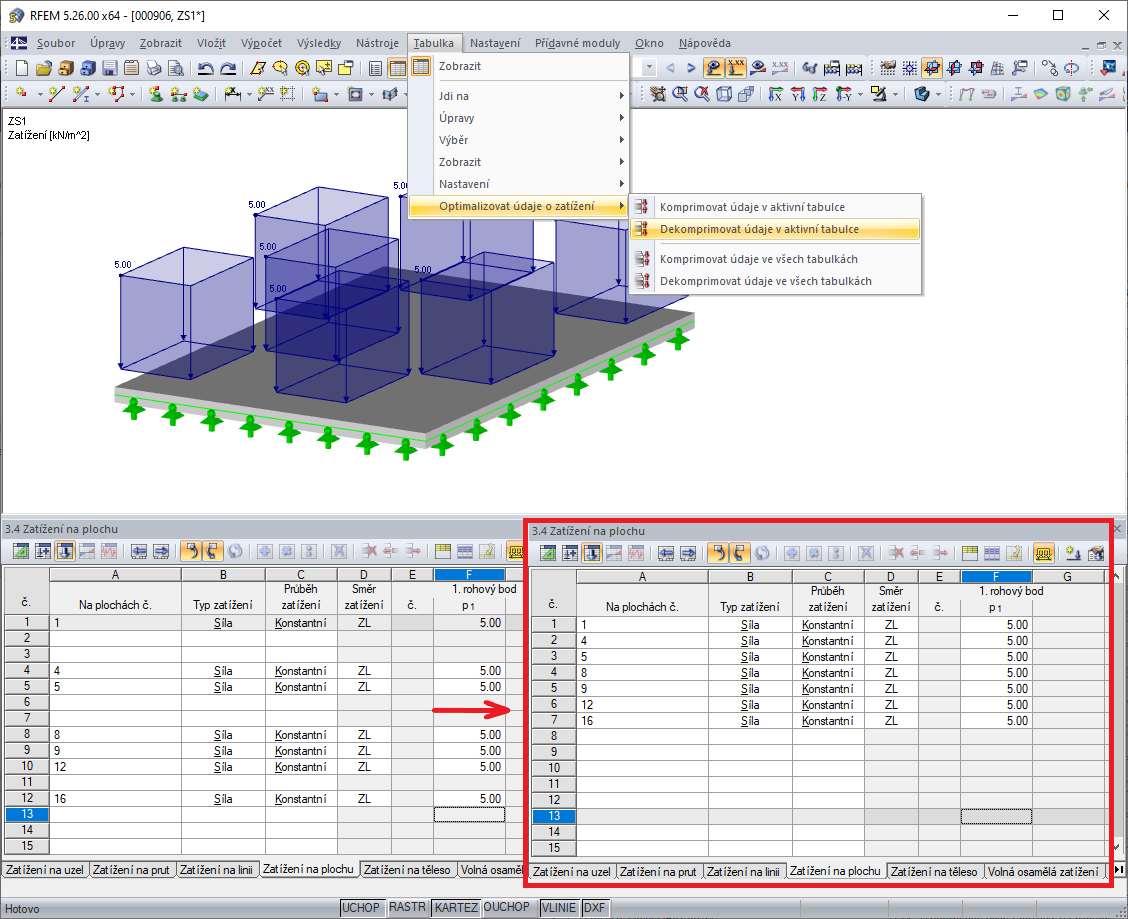Switch to Zatížení na prut tab in left table
This screenshot has width=1128, height=919.
[x=132, y=870]
